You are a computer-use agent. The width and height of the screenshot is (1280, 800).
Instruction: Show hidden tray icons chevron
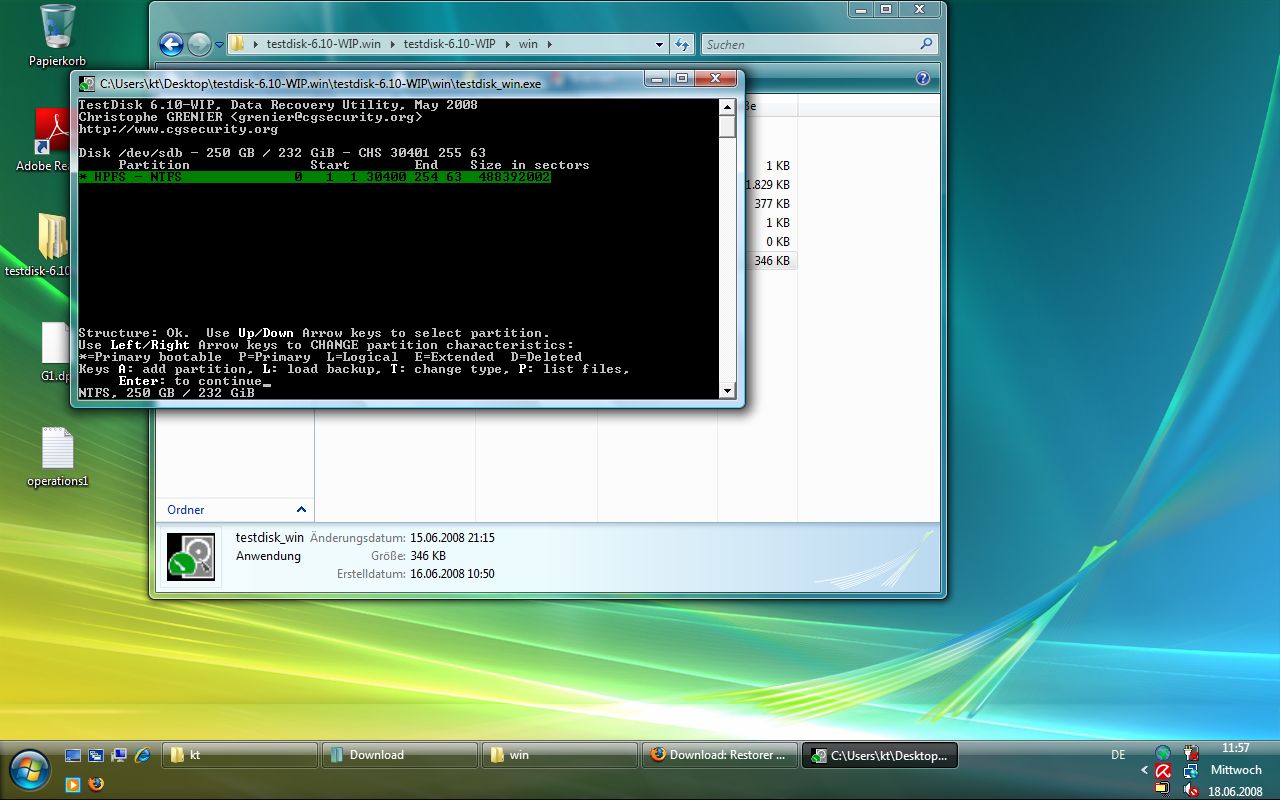click(1145, 771)
